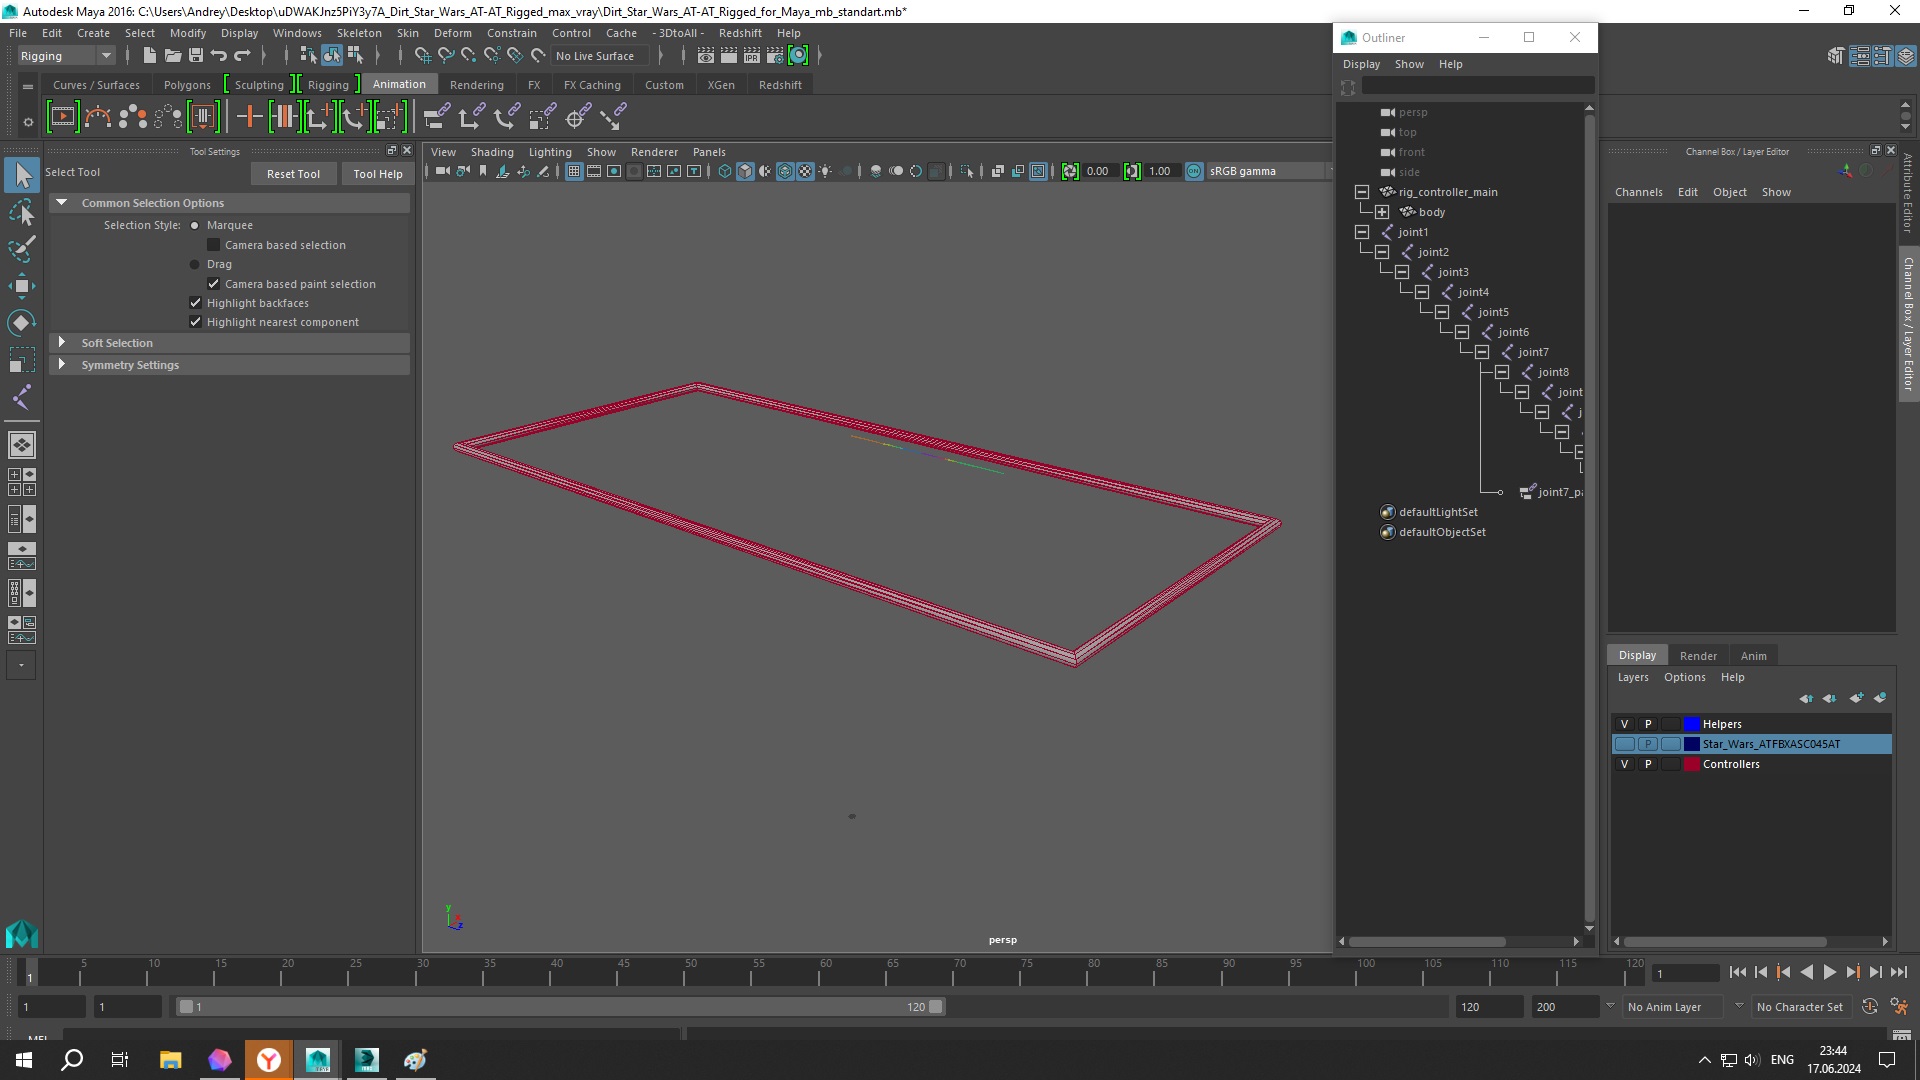This screenshot has width=1920, height=1080.
Task: Expand joint7 node in Outliner
Action: coord(1481,351)
